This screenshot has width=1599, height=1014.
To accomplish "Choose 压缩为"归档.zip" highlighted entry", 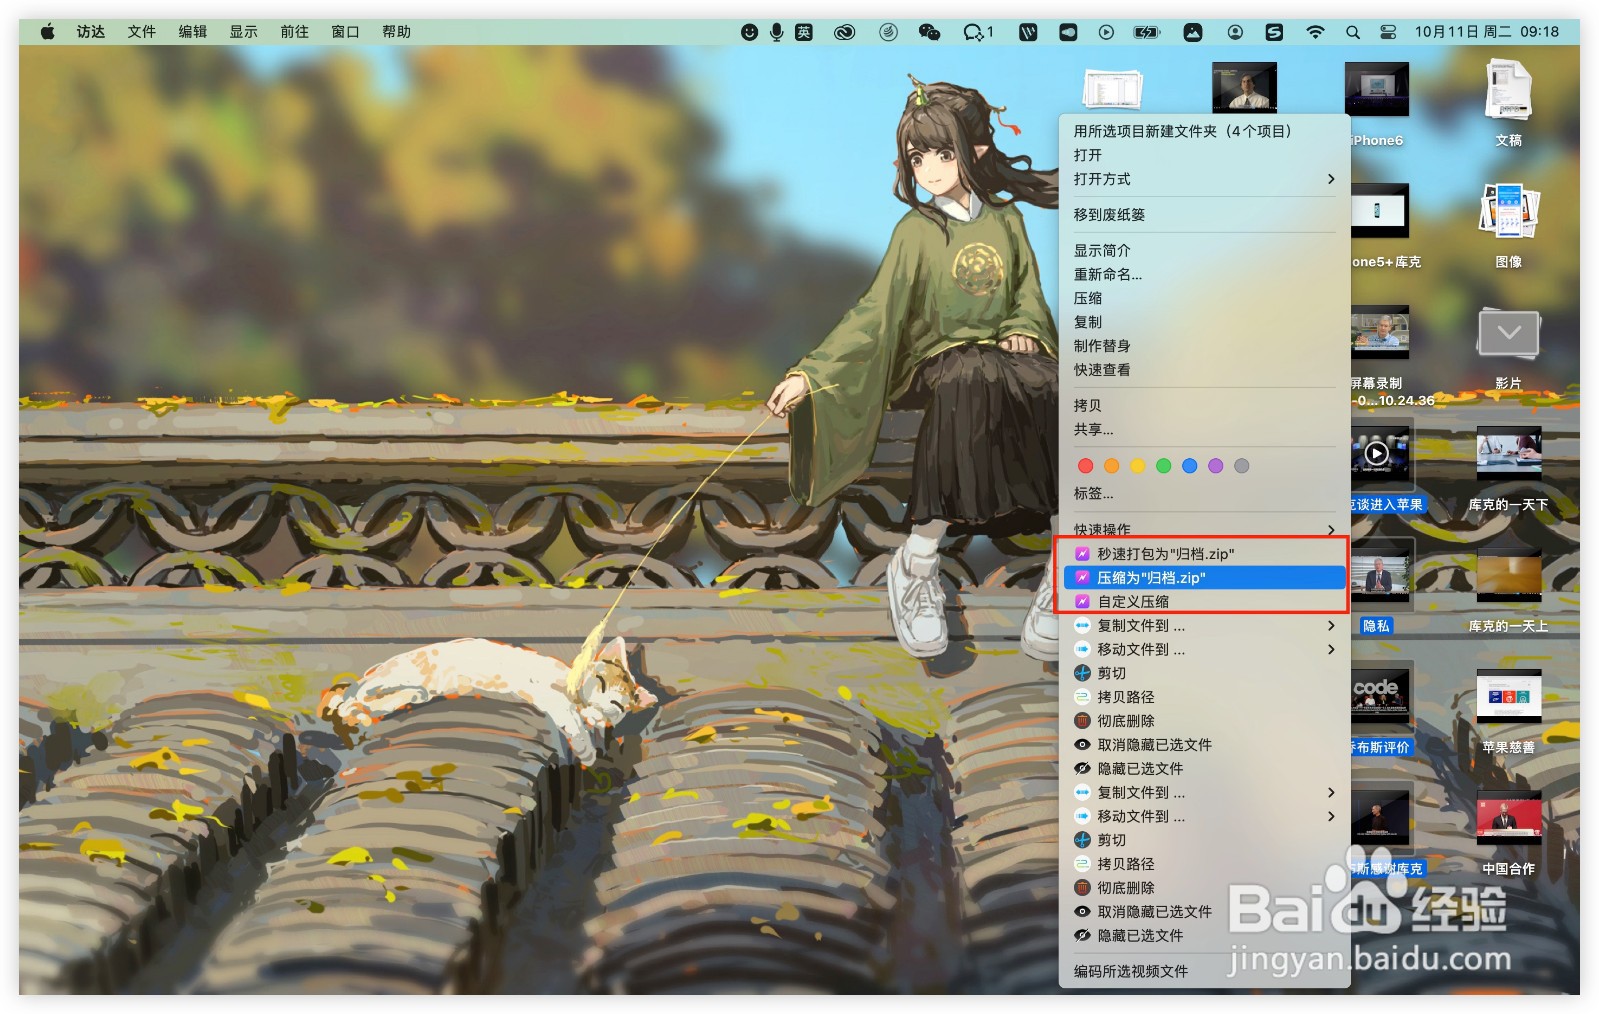I will [x=1204, y=578].
